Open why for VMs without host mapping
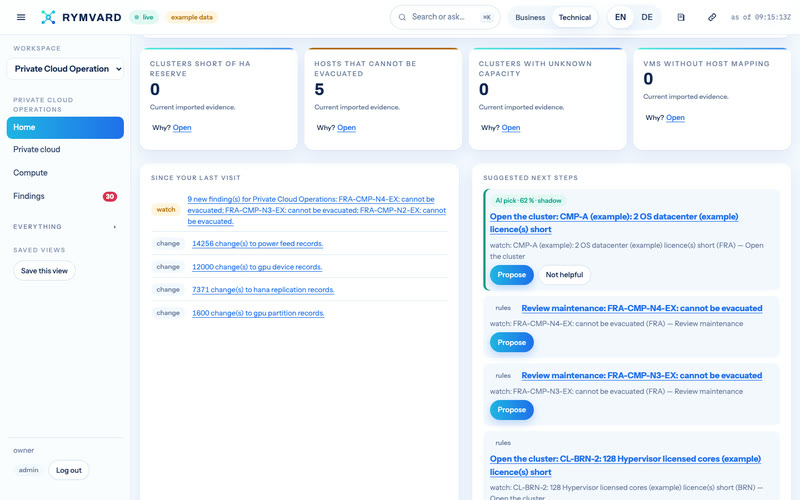Screen dimensions: 800x500 point(675,118)
